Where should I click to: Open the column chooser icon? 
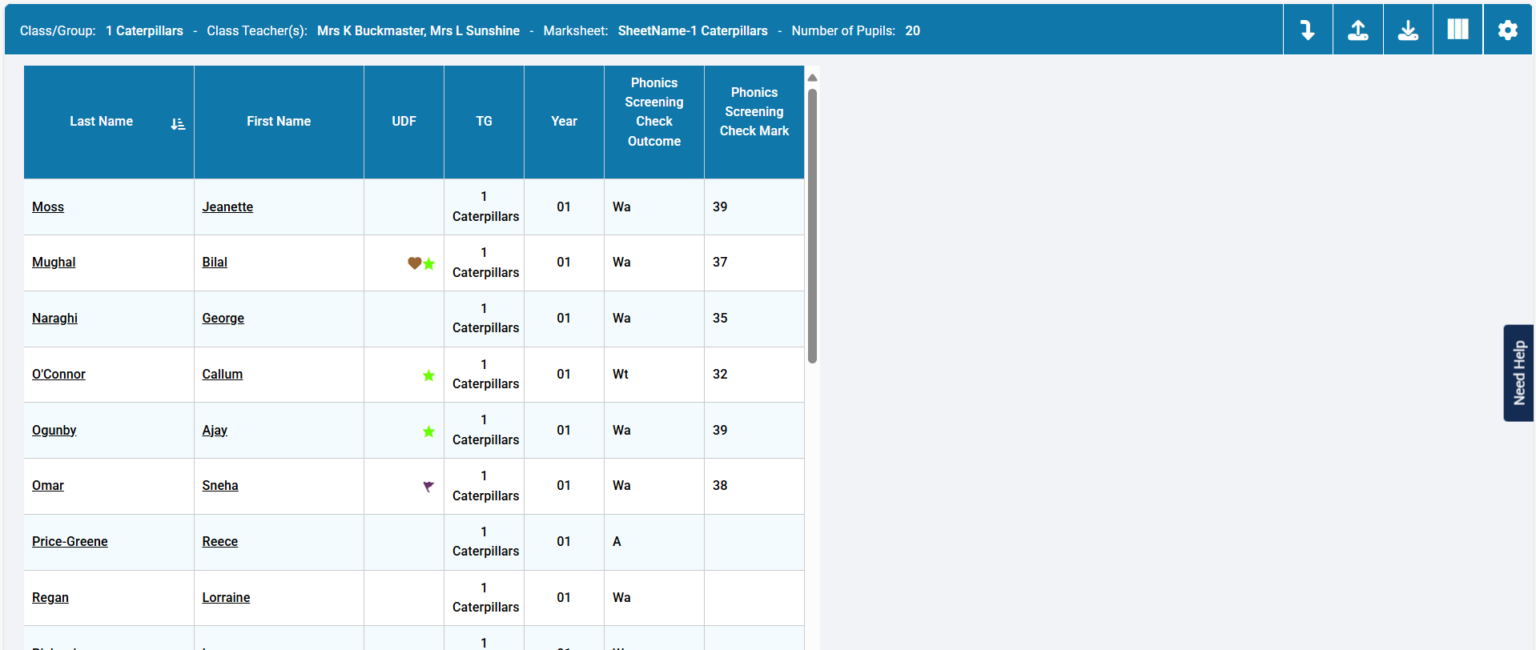point(1458,30)
